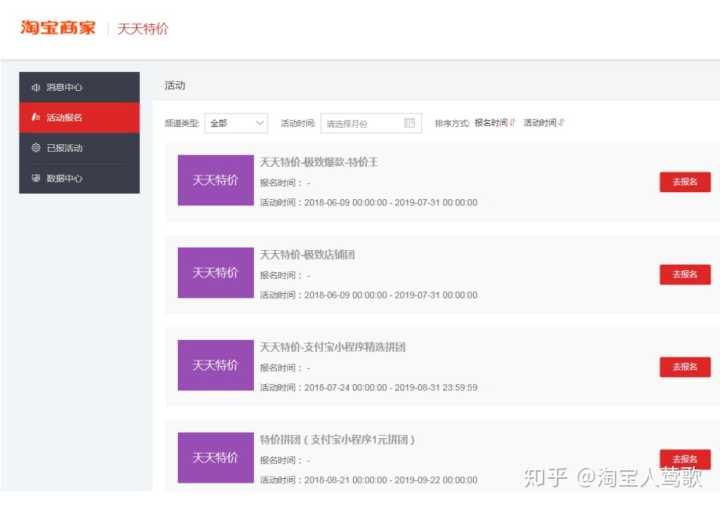The image size is (720, 507).
Task: Select 活动报名 in the sidebar
Action: (x=79, y=118)
